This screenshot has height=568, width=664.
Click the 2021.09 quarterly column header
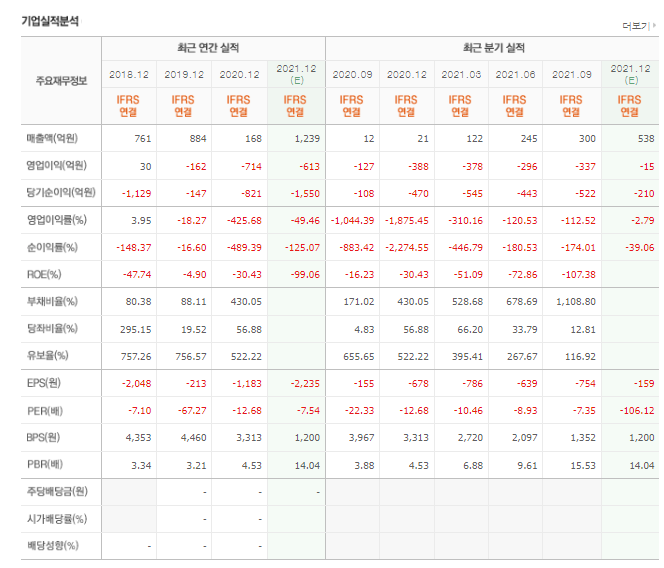[x=572, y=75]
